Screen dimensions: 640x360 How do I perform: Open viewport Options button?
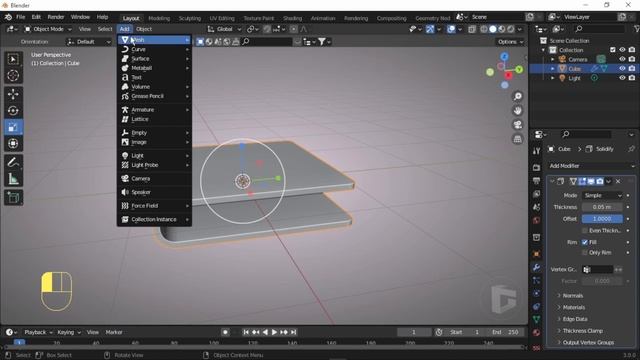pos(510,42)
